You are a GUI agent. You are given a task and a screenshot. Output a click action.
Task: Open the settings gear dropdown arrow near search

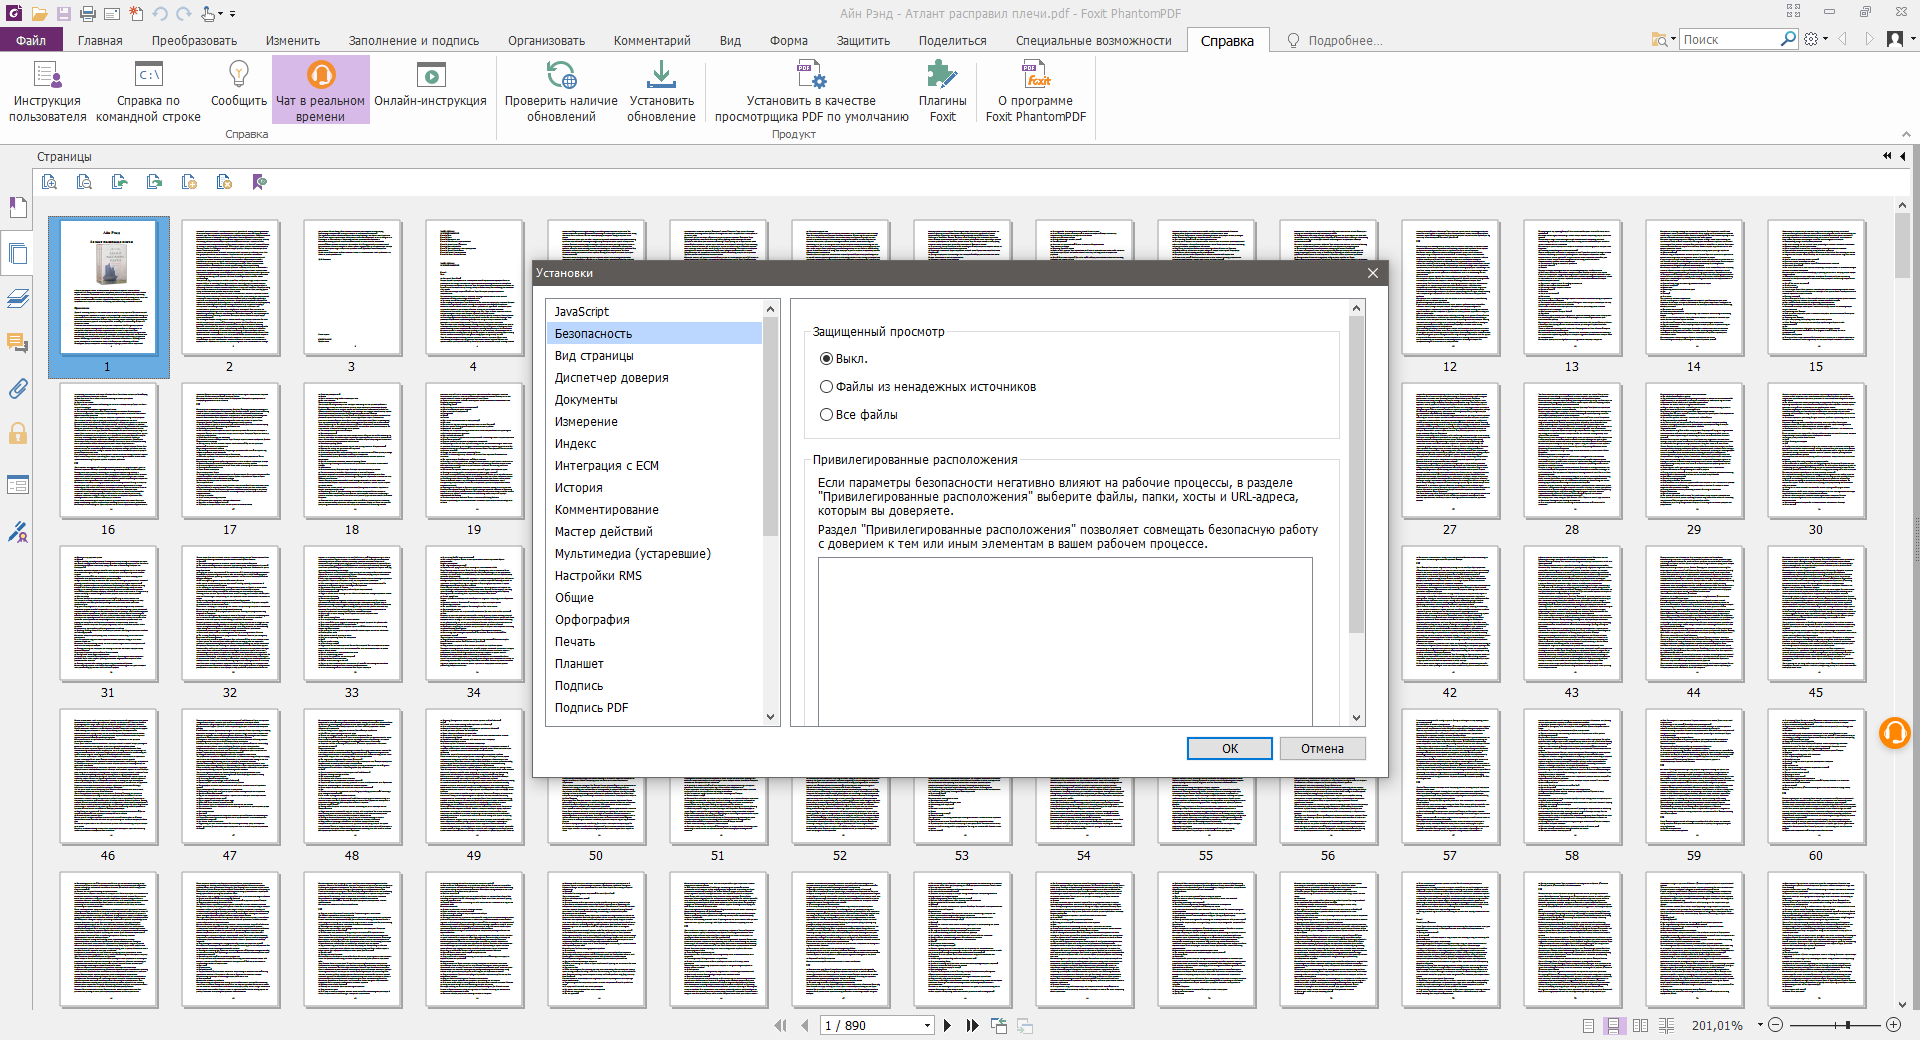(1826, 39)
